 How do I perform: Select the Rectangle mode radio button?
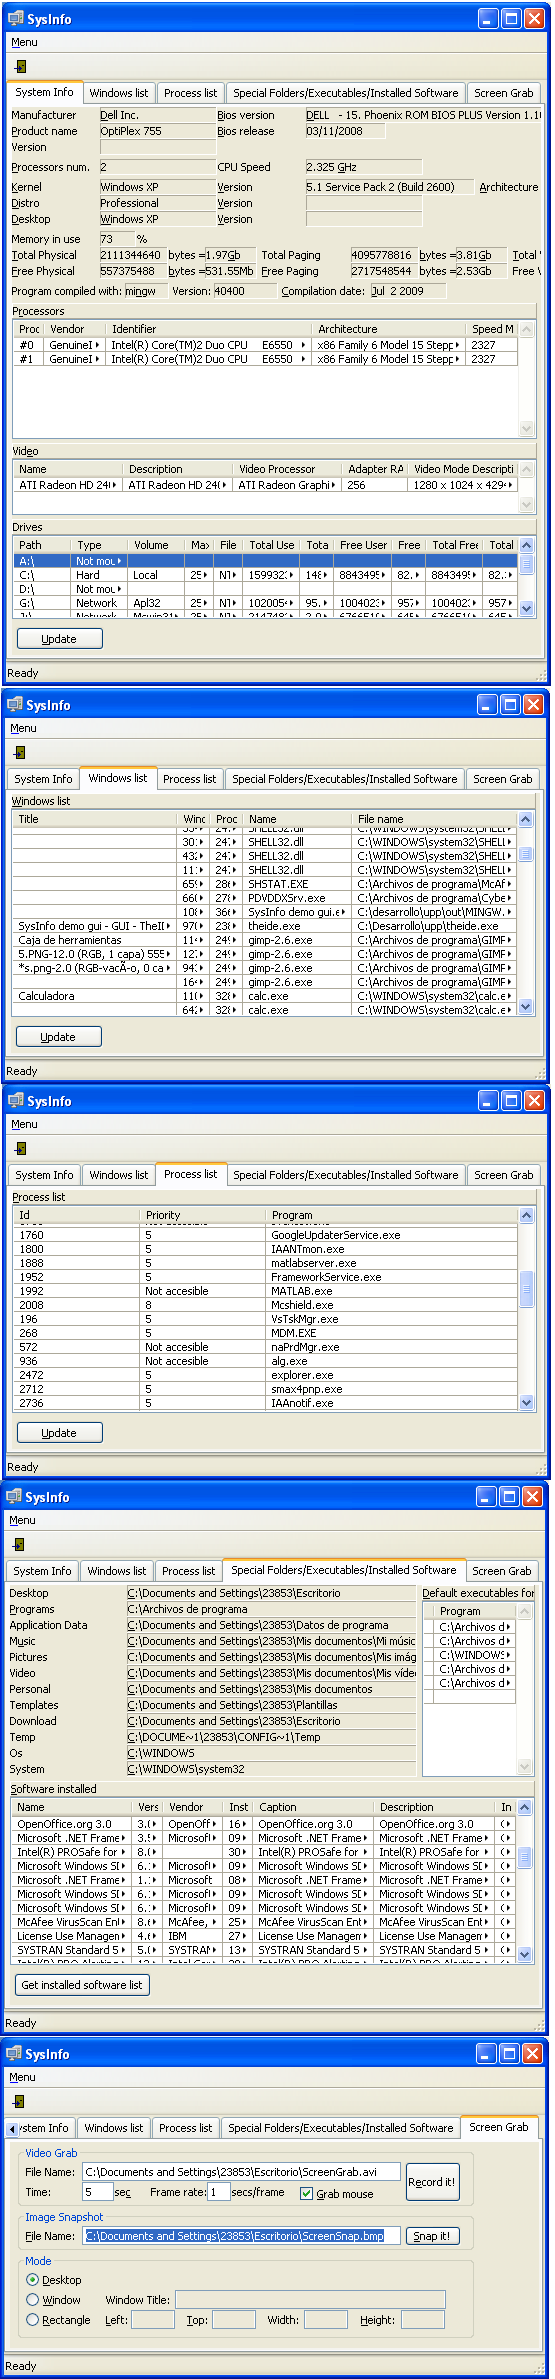click(x=33, y=2320)
